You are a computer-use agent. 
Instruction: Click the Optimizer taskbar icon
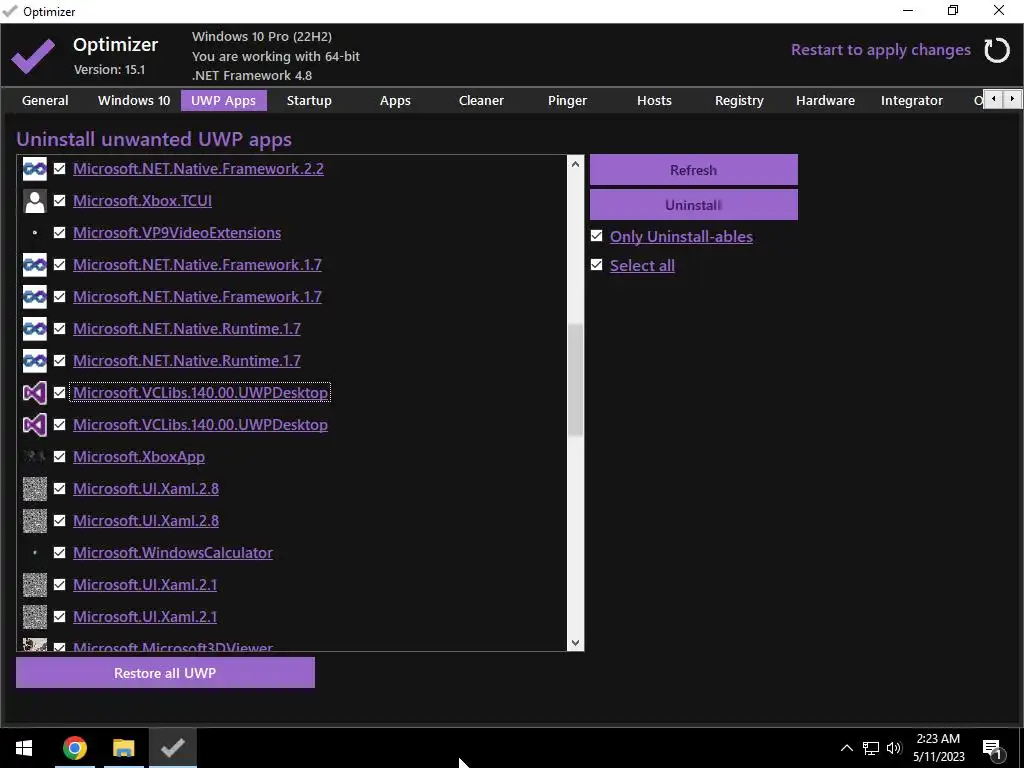point(172,748)
